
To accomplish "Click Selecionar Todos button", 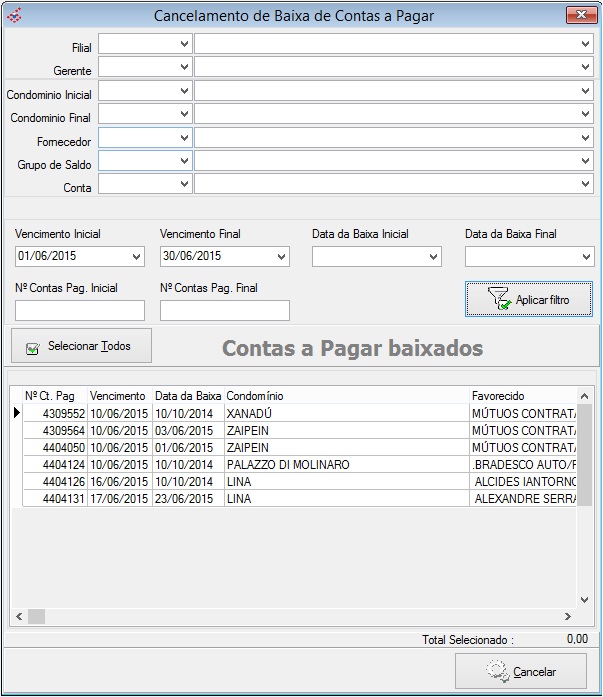I will click(x=80, y=346).
